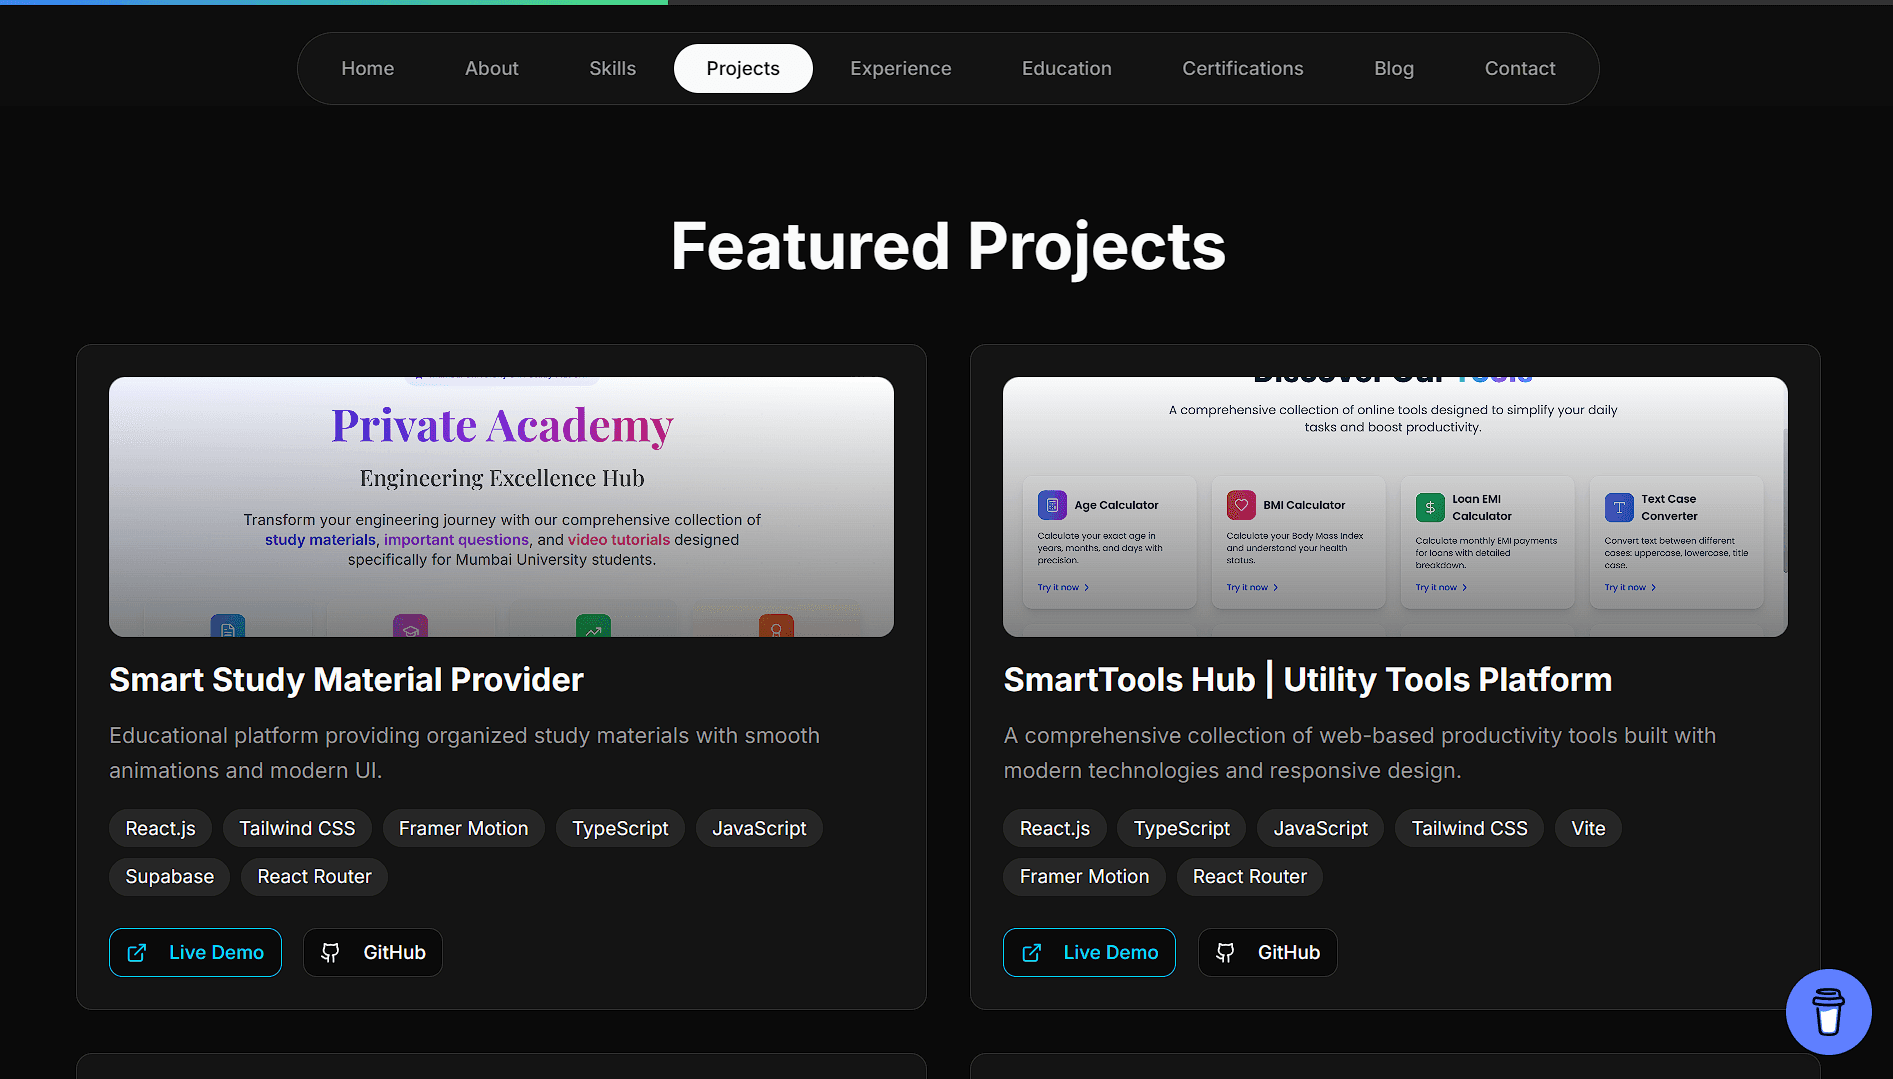
Task: Click the floating coffee cup donate icon
Action: click(1828, 1011)
